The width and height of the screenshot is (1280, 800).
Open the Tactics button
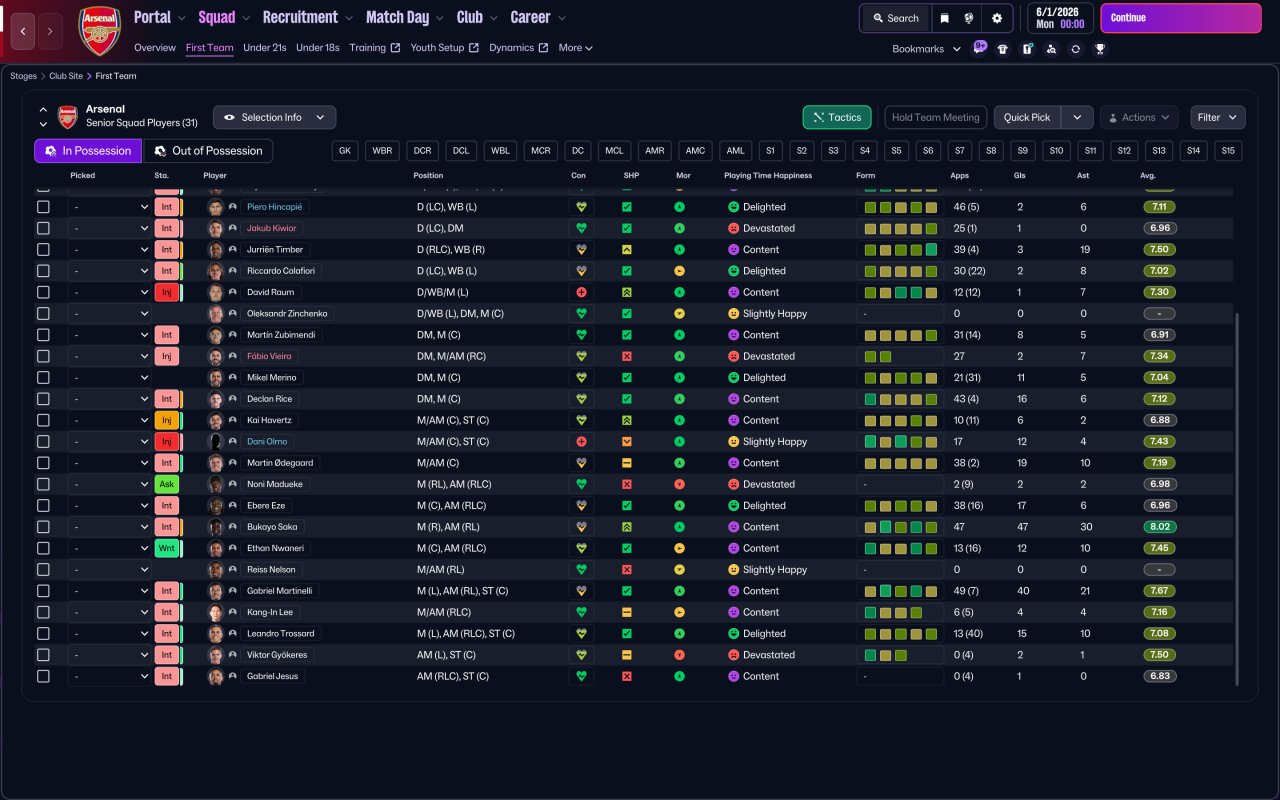tap(837, 117)
